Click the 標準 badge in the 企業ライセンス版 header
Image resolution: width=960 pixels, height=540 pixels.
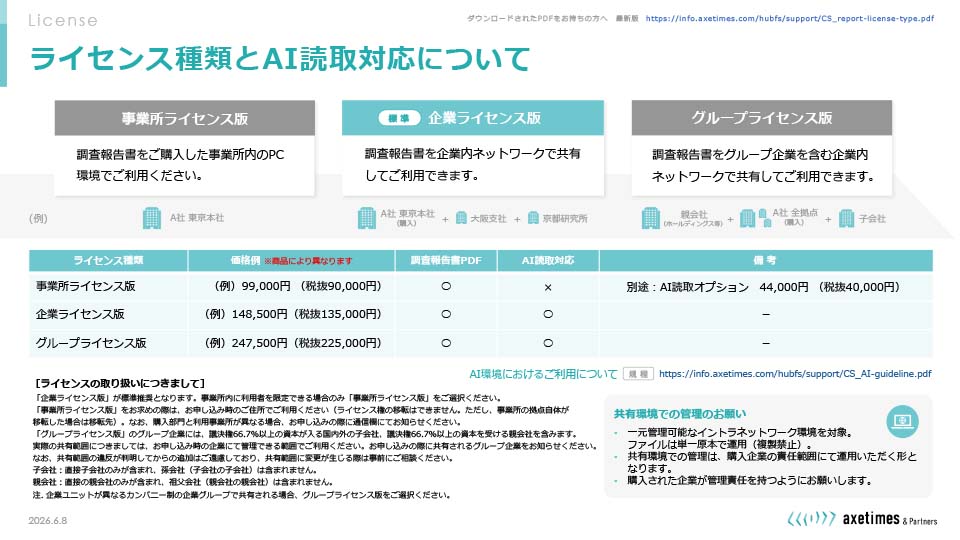tap(399, 118)
